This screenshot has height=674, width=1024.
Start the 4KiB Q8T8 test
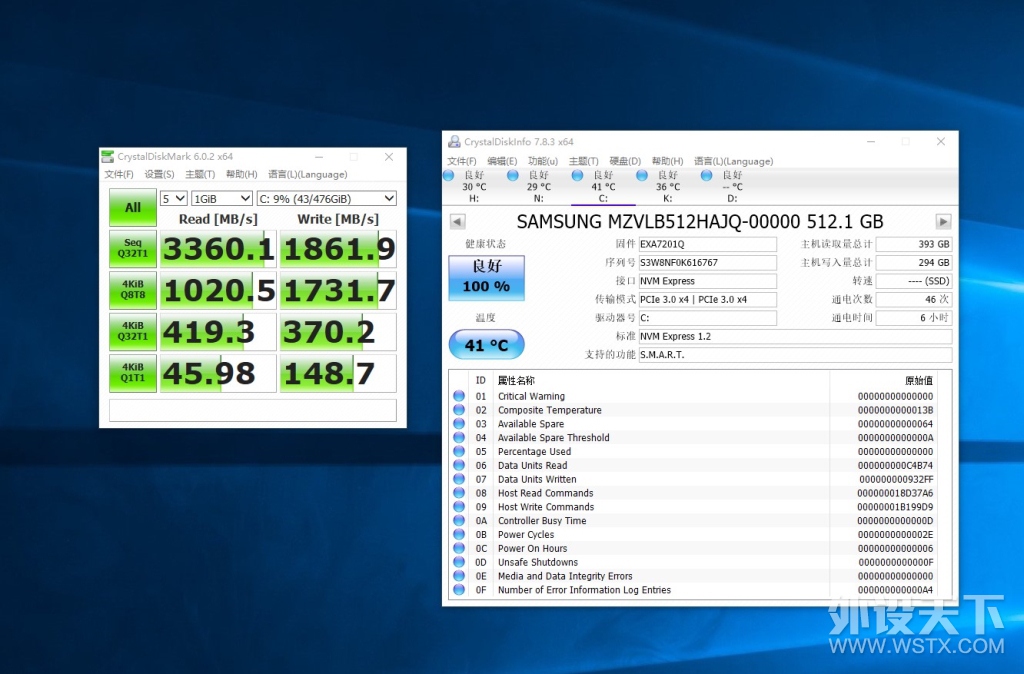(133, 290)
